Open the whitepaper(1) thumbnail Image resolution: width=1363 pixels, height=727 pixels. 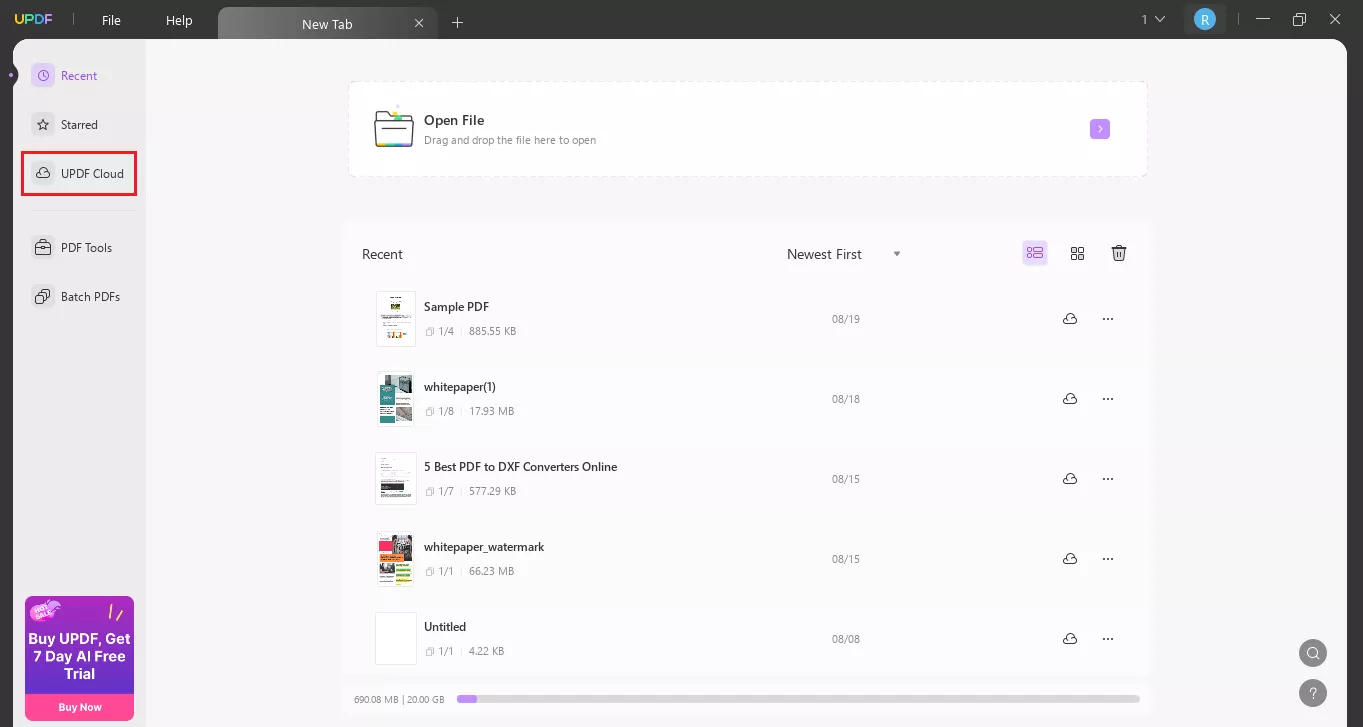point(396,399)
